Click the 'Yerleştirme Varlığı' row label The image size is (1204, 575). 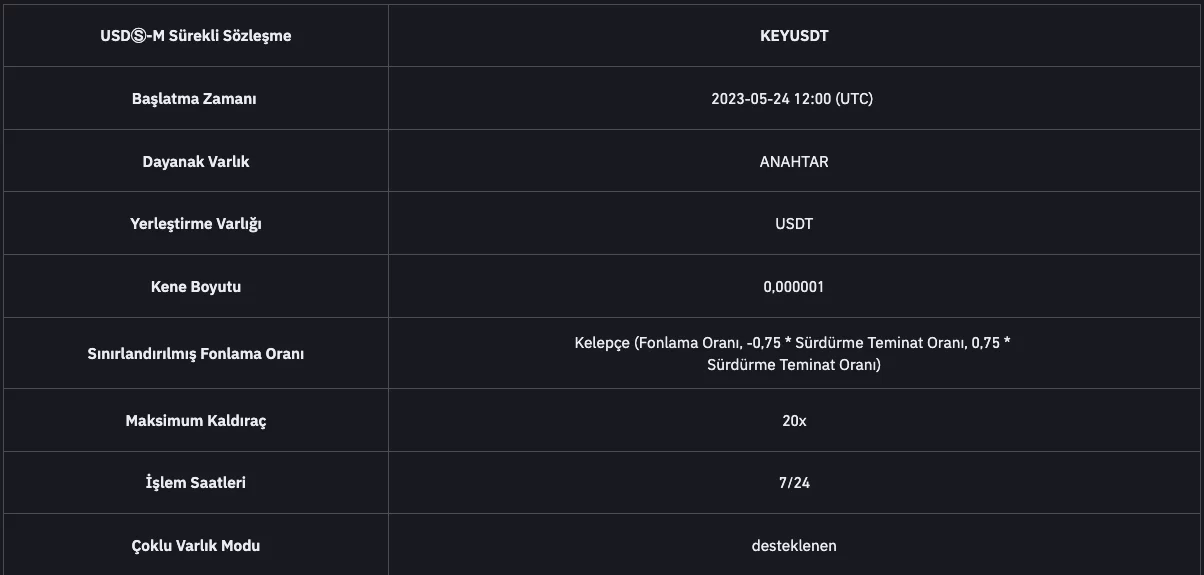pyautogui.click(x=195, y=224)
